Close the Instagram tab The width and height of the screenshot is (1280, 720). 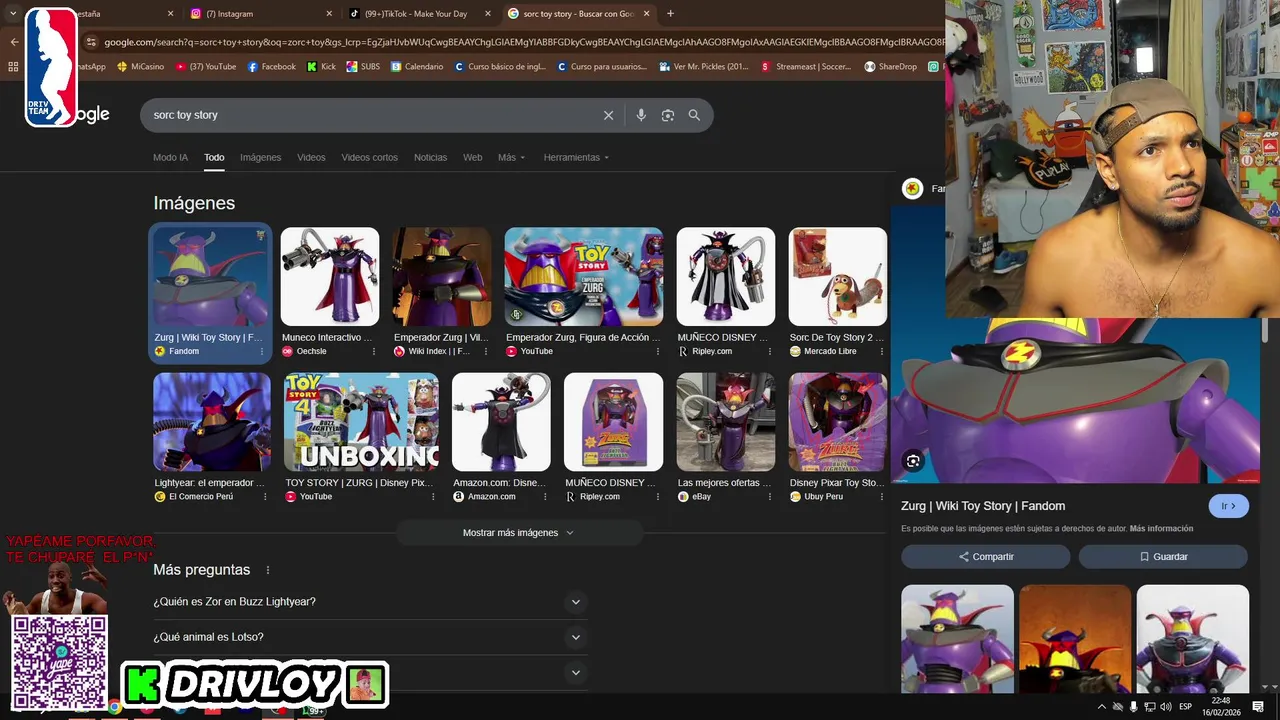click(x=329, y=14)
